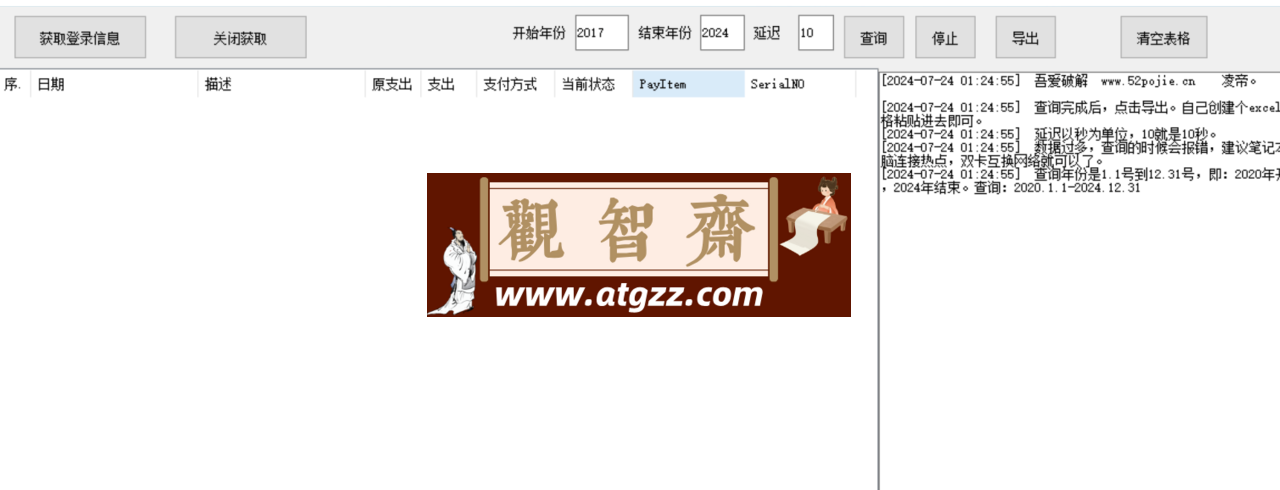Screen dimensions: 1280x490
Task: Click log line starting 数据过多
Action: [1080, 154]
